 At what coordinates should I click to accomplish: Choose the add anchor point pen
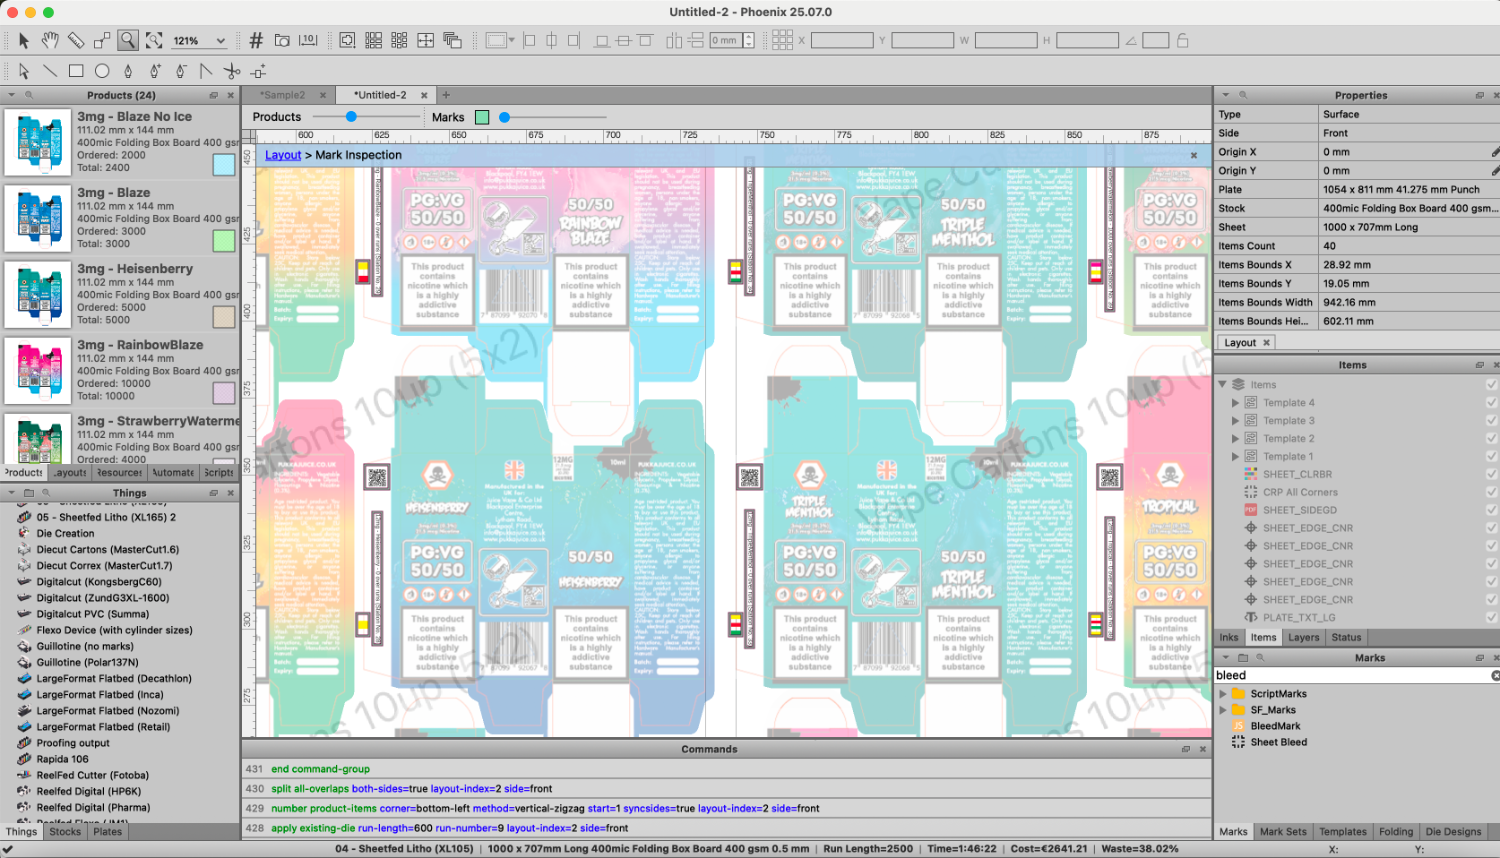coord(154,71)
